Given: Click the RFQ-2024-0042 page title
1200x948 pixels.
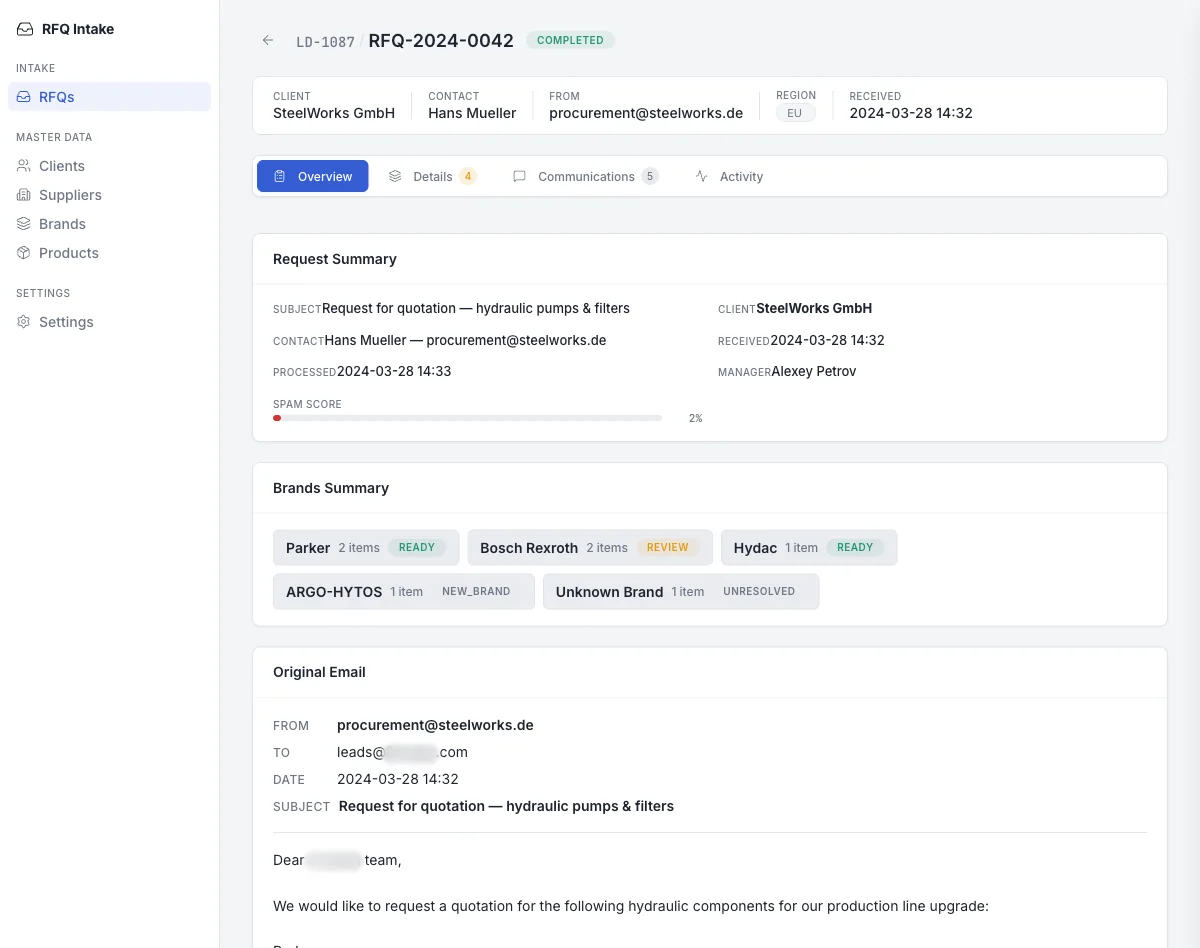Looking at the screenshot, I should [441, 41].
